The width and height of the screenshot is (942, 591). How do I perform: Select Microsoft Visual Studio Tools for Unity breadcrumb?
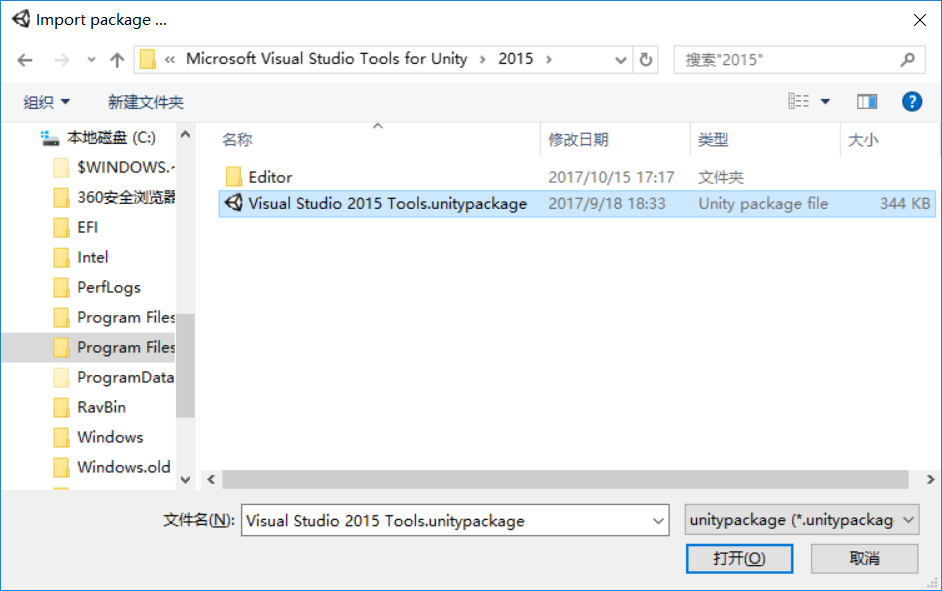pos(326,59)
